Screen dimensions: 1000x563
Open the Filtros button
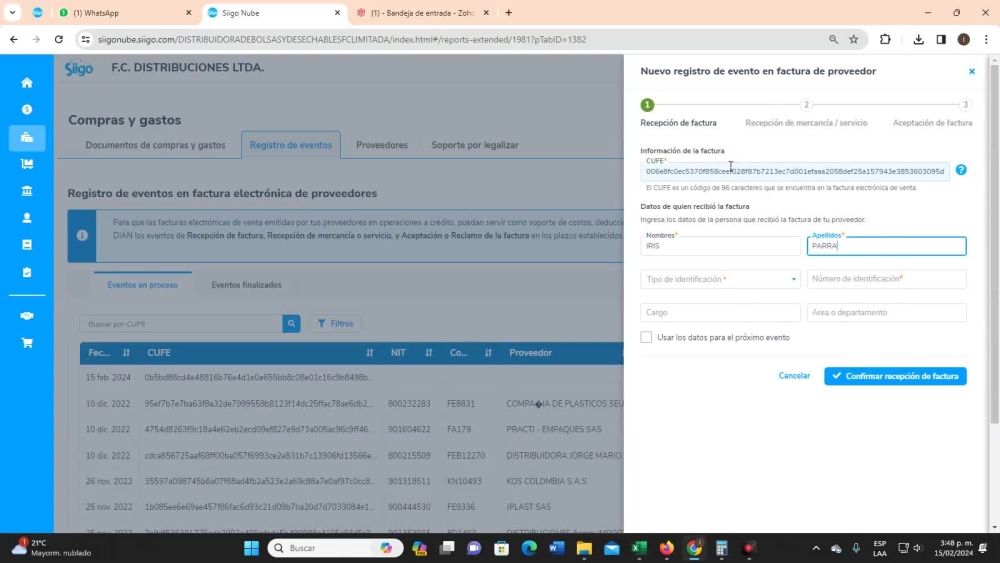(335, 324)
